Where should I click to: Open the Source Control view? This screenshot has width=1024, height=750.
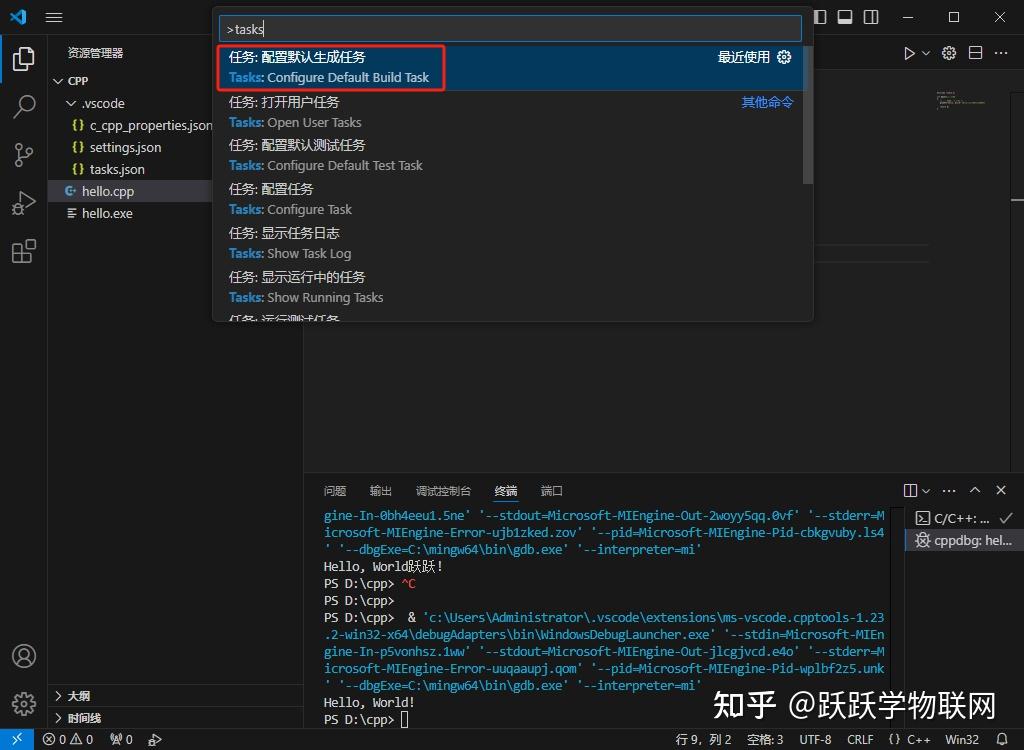tap(23, 155)
